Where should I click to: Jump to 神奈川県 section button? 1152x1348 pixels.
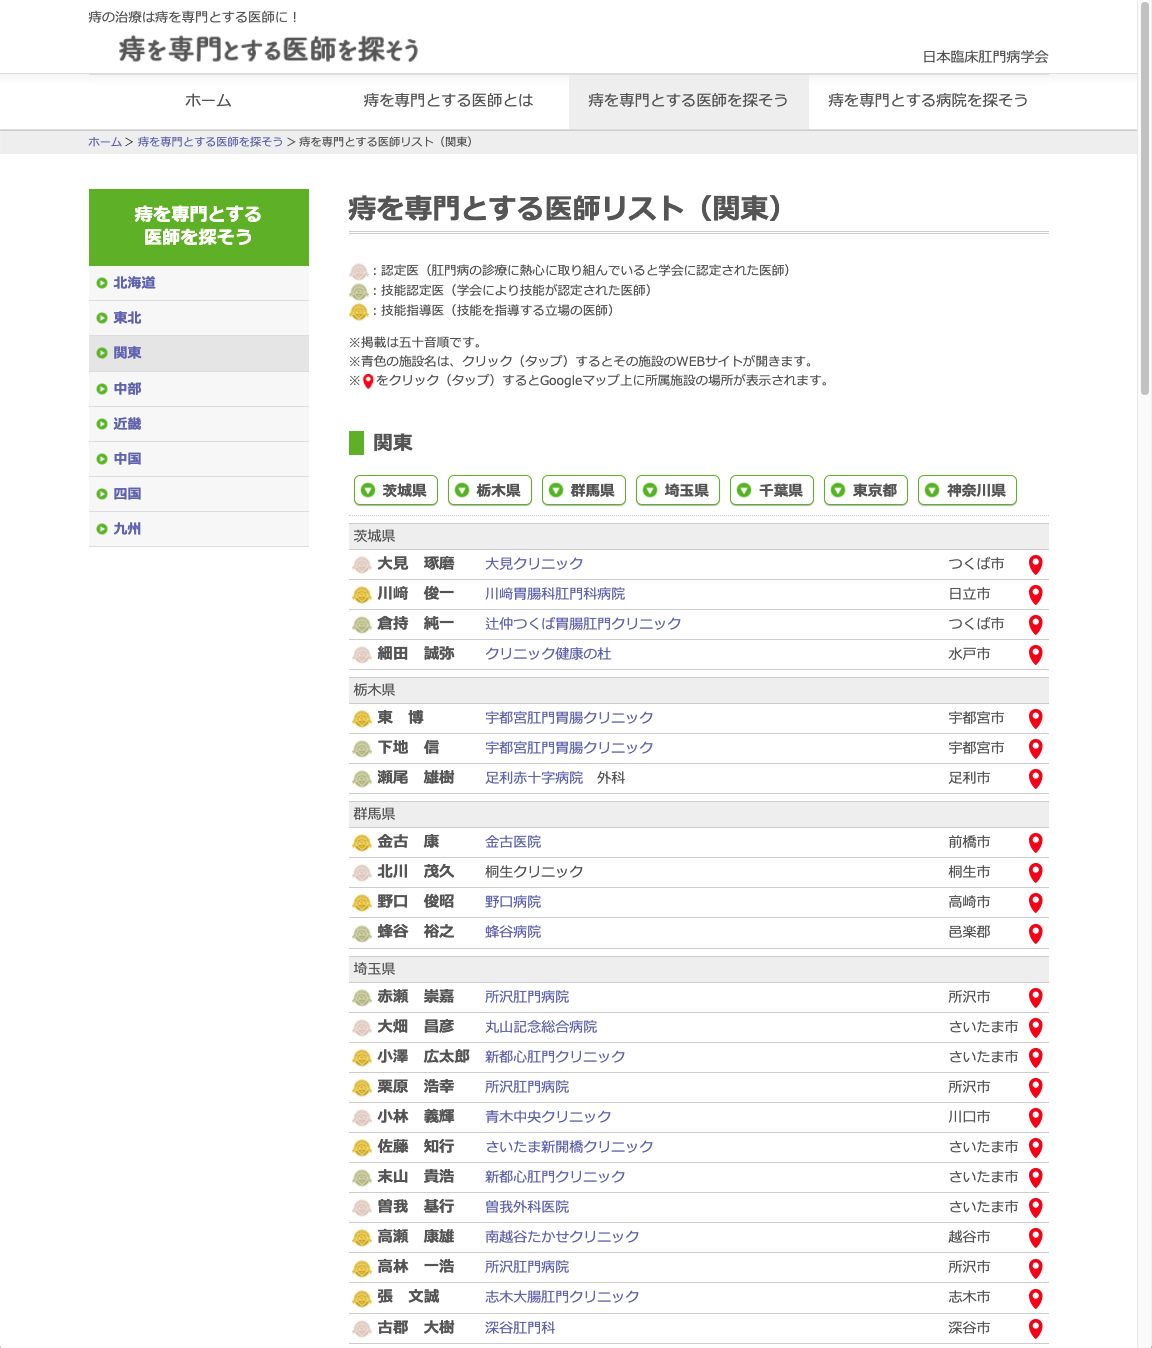pyautogui.click(x=967, y=490)
